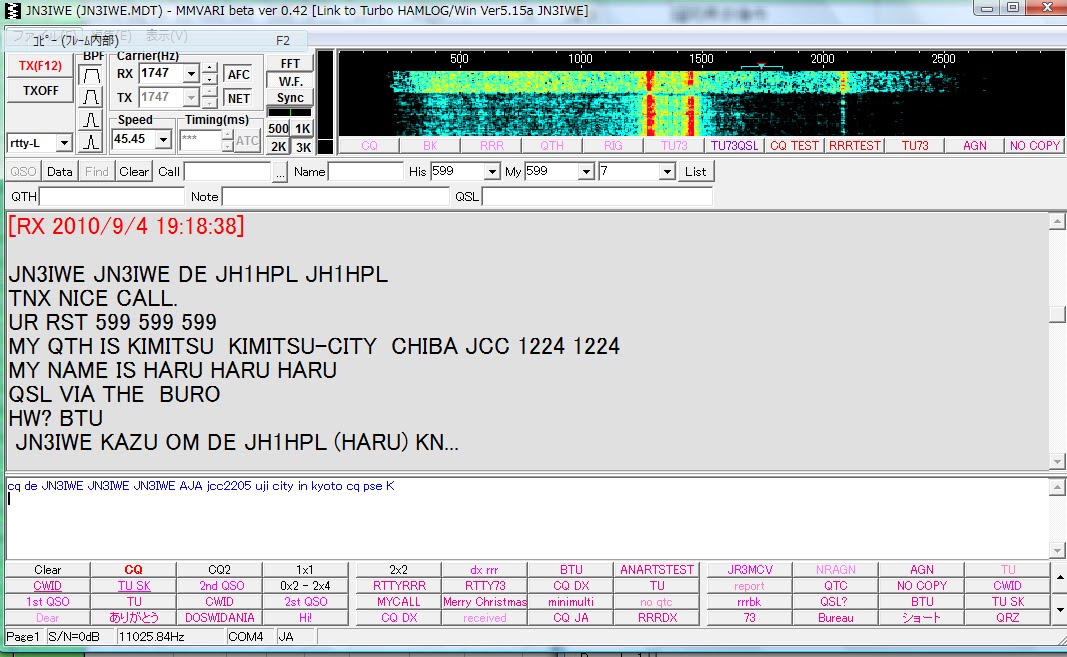1067x657 pixels.
Task: Click the RTTYRRR macro button
Action: point(399,586)
